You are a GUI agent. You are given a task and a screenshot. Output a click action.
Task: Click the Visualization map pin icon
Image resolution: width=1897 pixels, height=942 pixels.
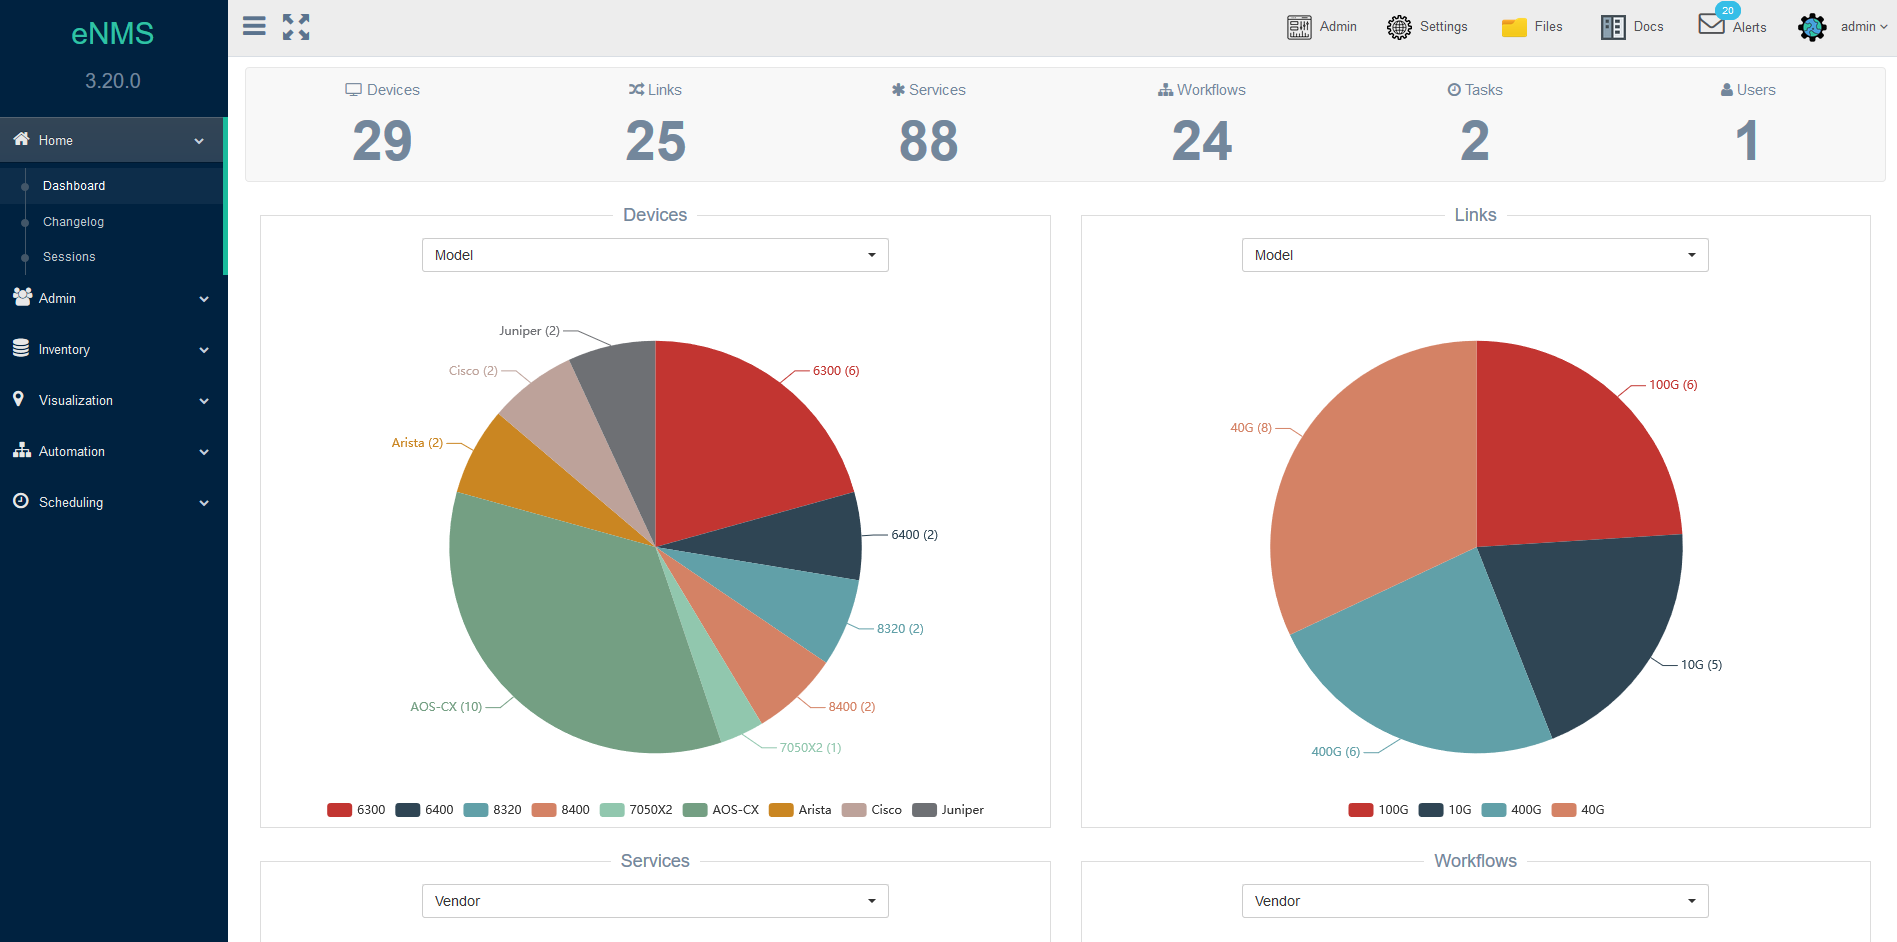18,398
